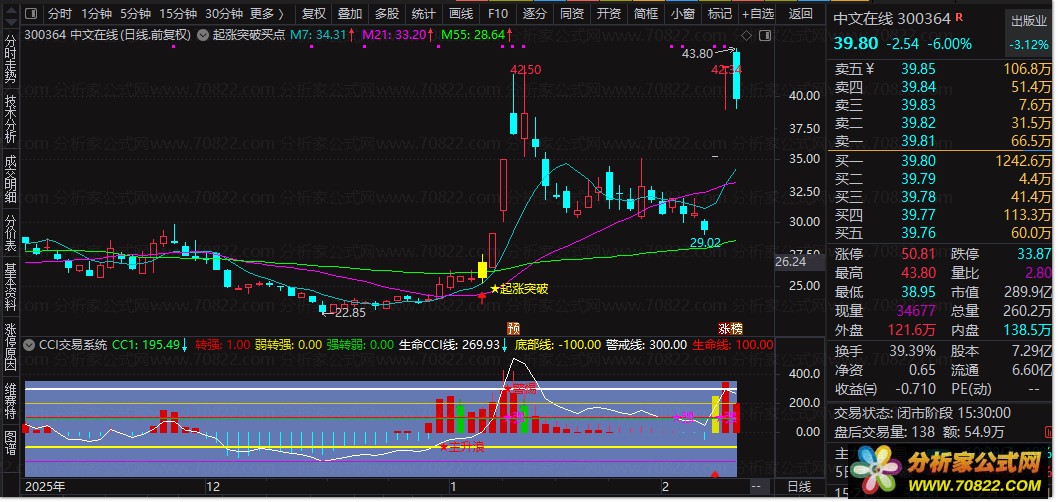Click the 跌停 limit-down price 33.87
Image resolution: width=1058 pixels, height=502 pixels.
click(1034, 254)
